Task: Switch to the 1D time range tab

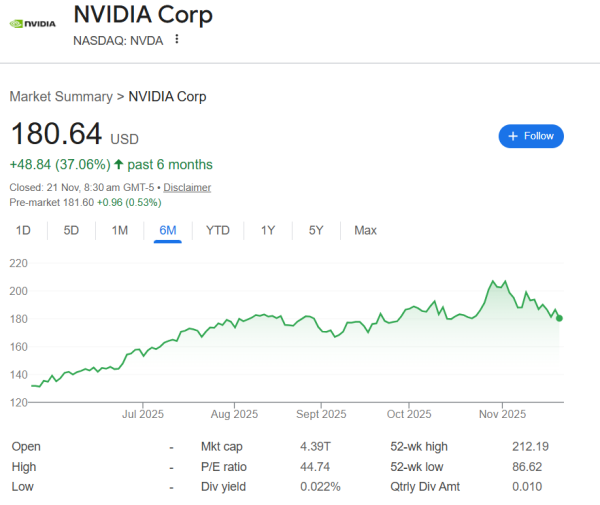Action: [x=23, y=230]
